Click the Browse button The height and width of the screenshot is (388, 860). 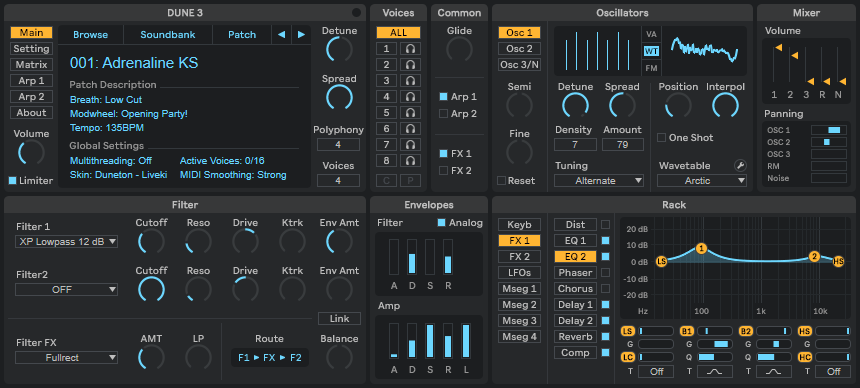tap(90, 35)
